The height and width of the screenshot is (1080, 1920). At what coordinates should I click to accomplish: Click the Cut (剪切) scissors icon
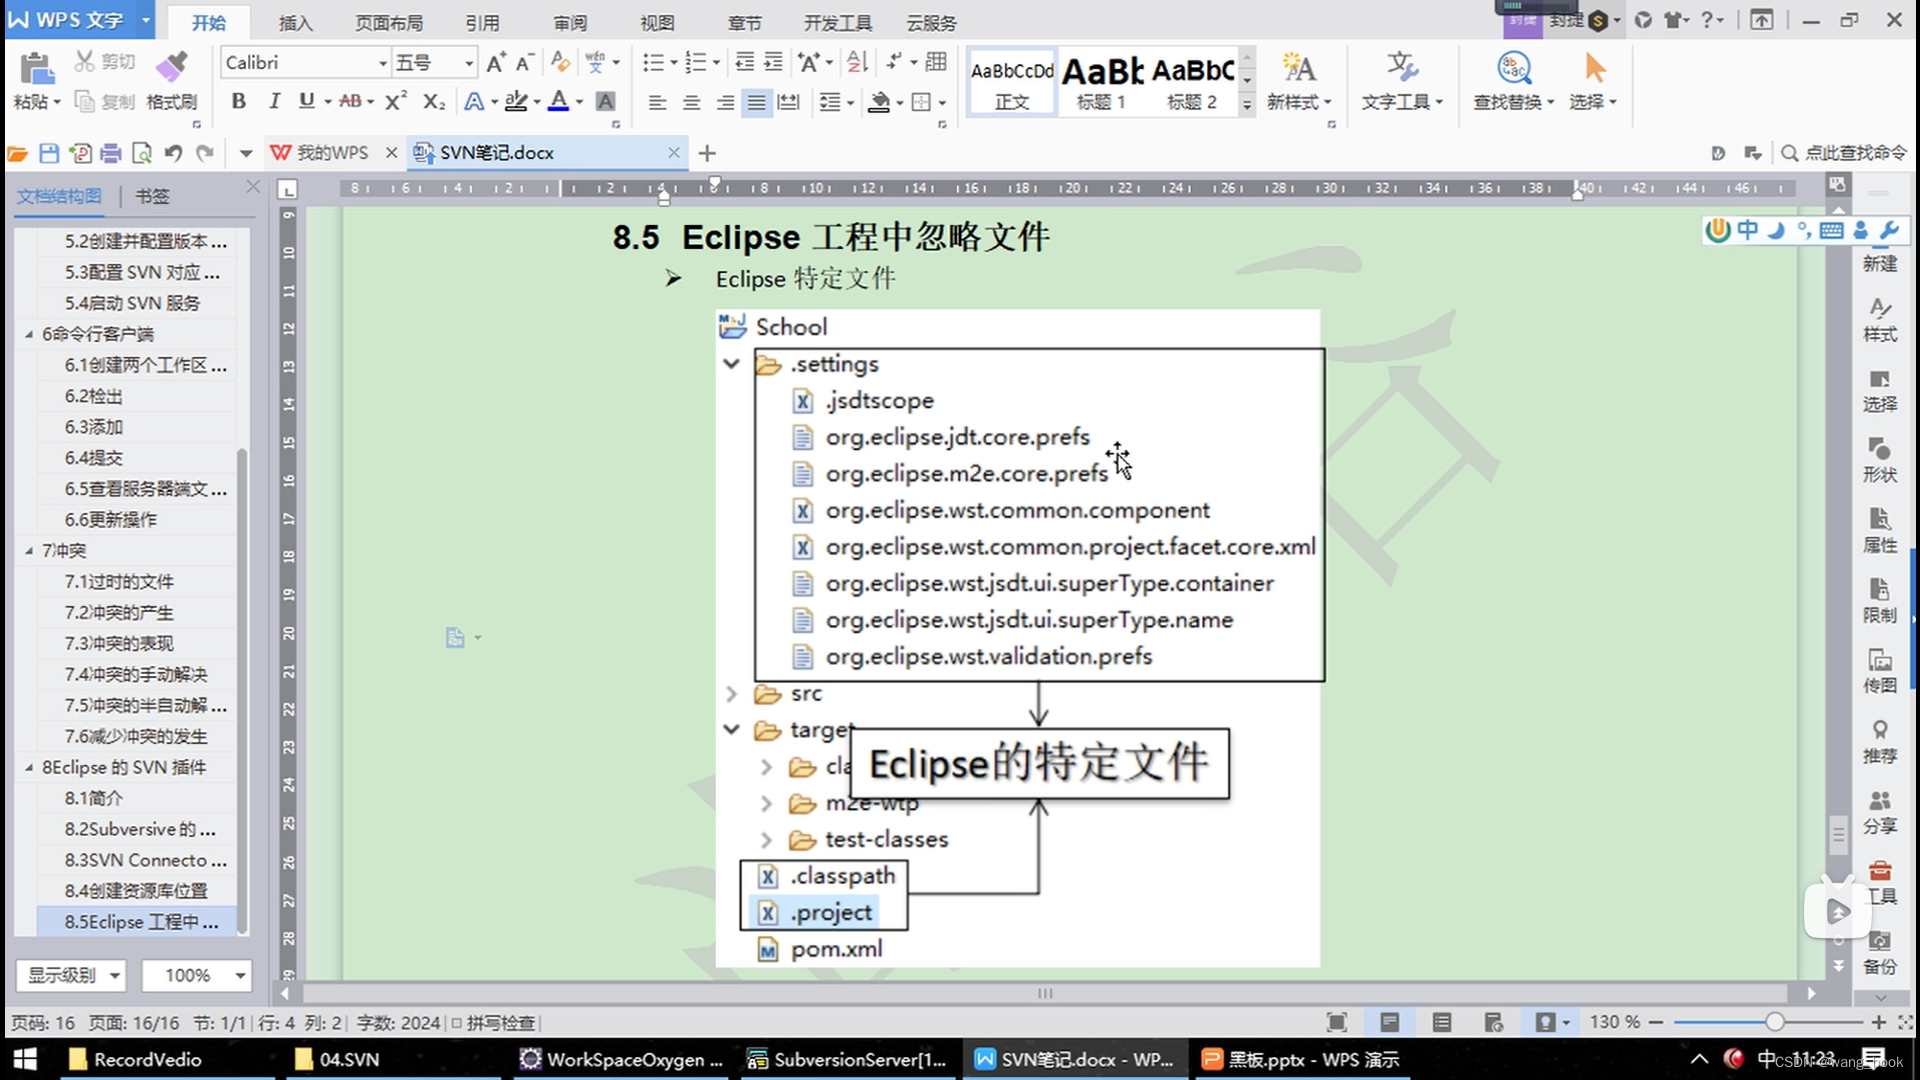85,62
